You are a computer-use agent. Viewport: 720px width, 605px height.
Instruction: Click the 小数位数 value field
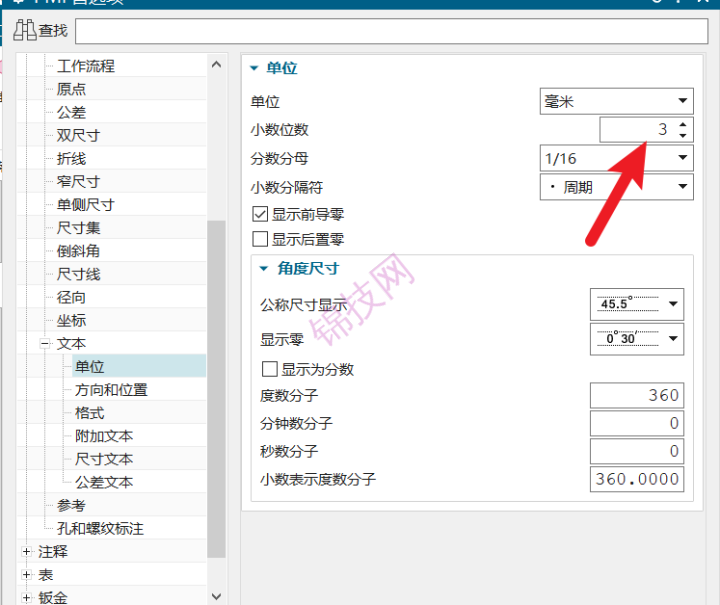[636, 130]
